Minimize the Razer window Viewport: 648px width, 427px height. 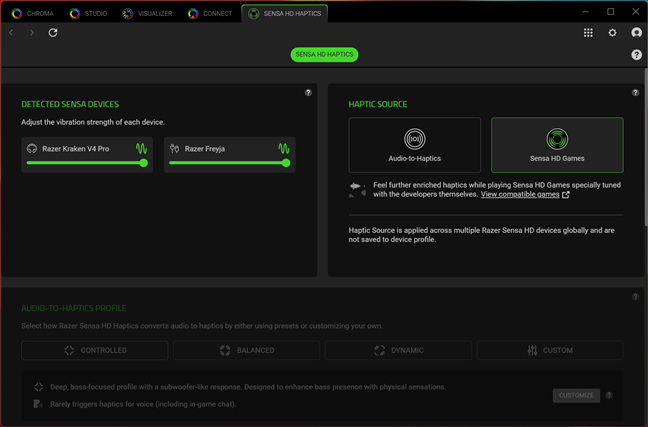585,12
